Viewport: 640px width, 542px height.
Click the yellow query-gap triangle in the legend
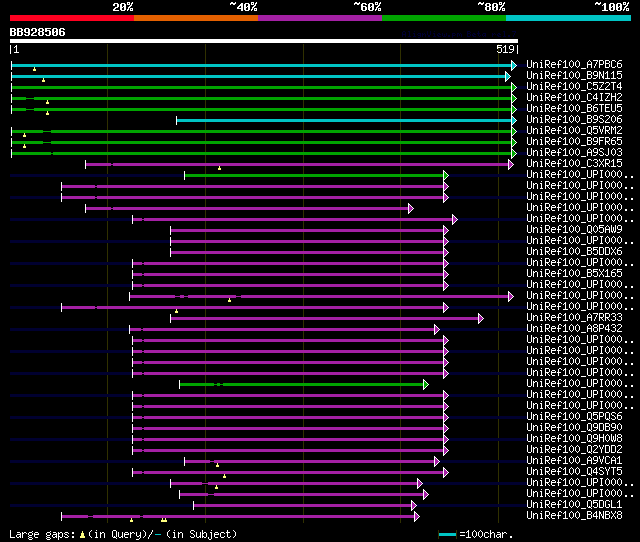pos(82,534)
